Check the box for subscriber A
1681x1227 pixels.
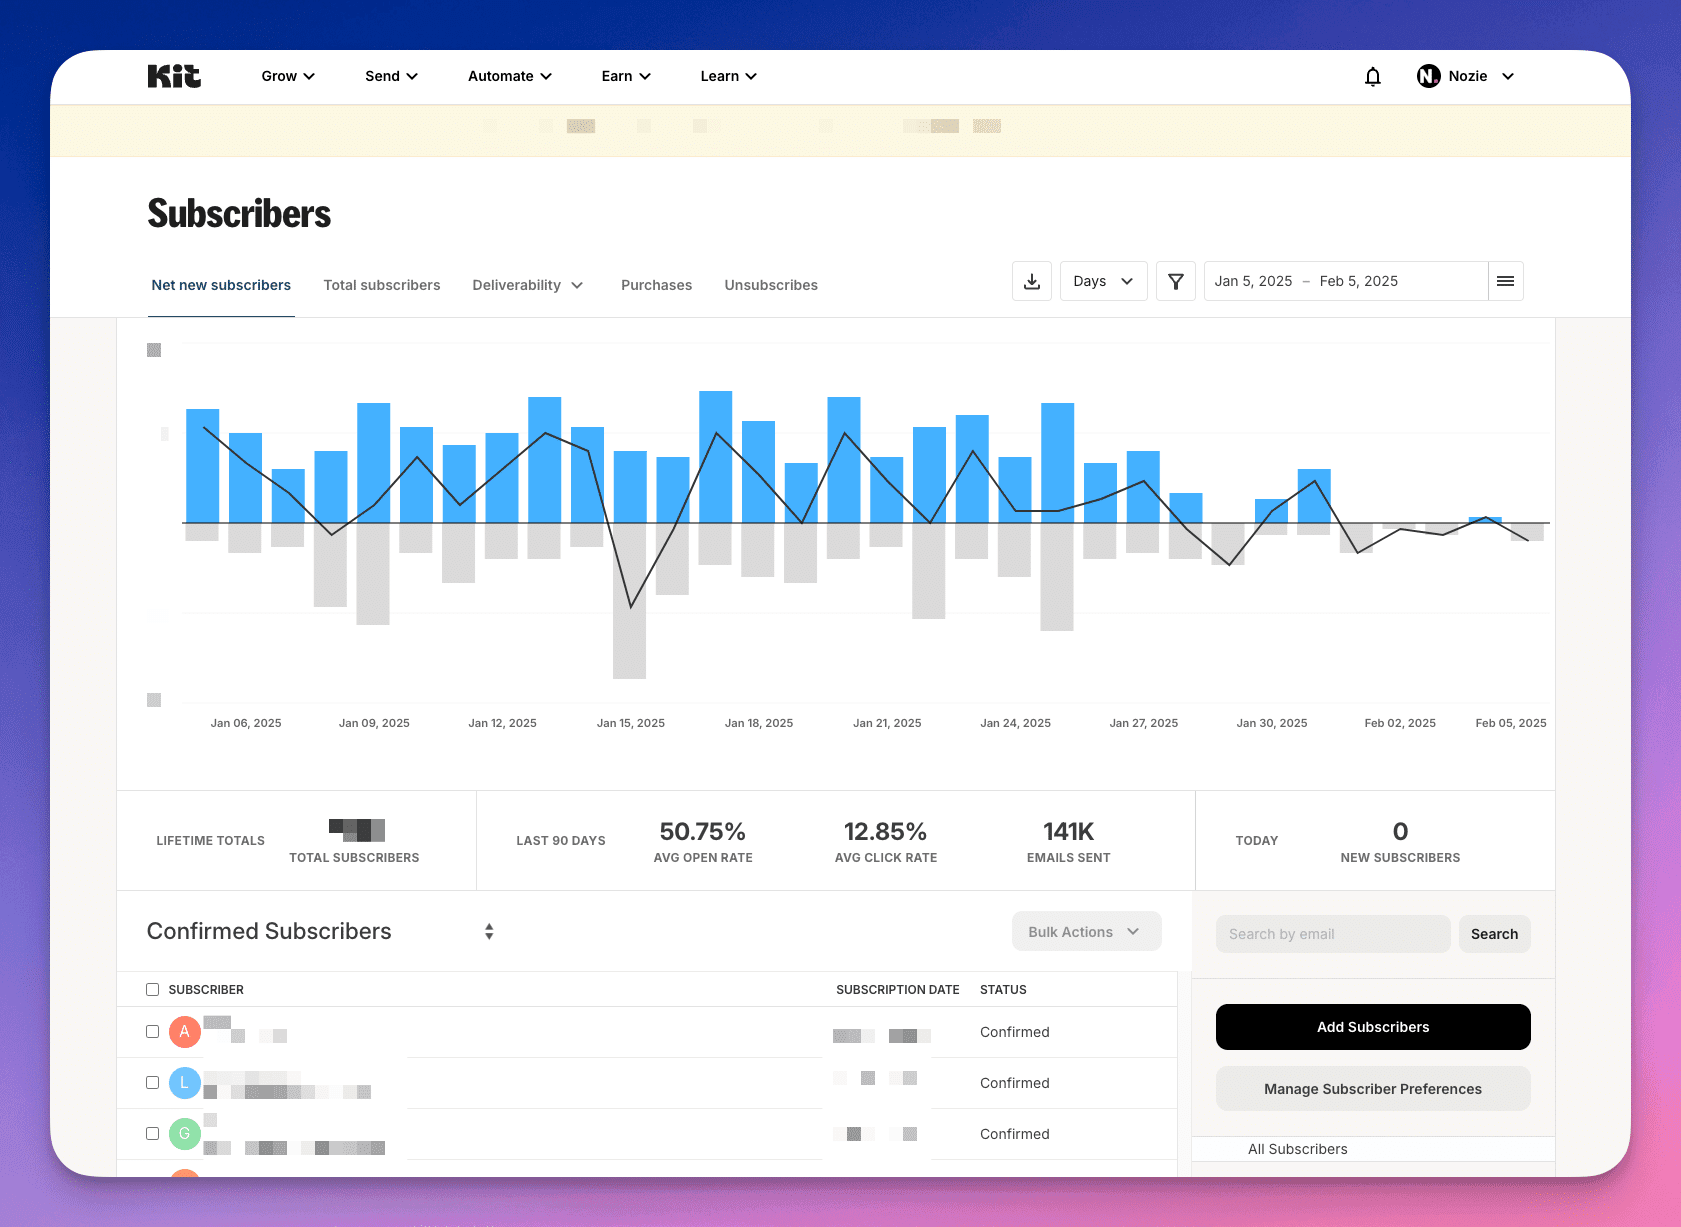coord(153,1032)
